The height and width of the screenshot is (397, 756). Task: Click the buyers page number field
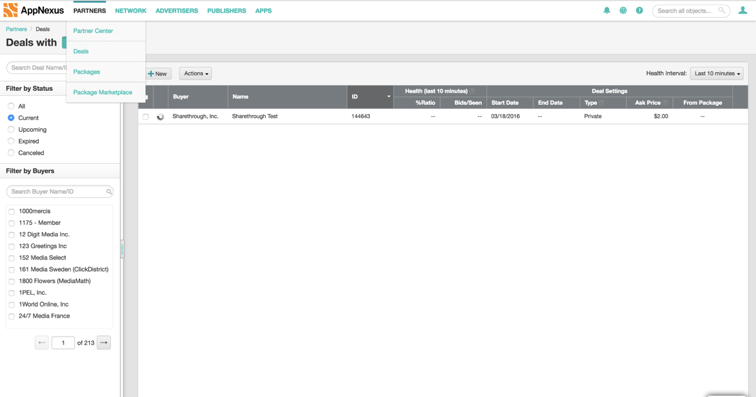point(63,342)
